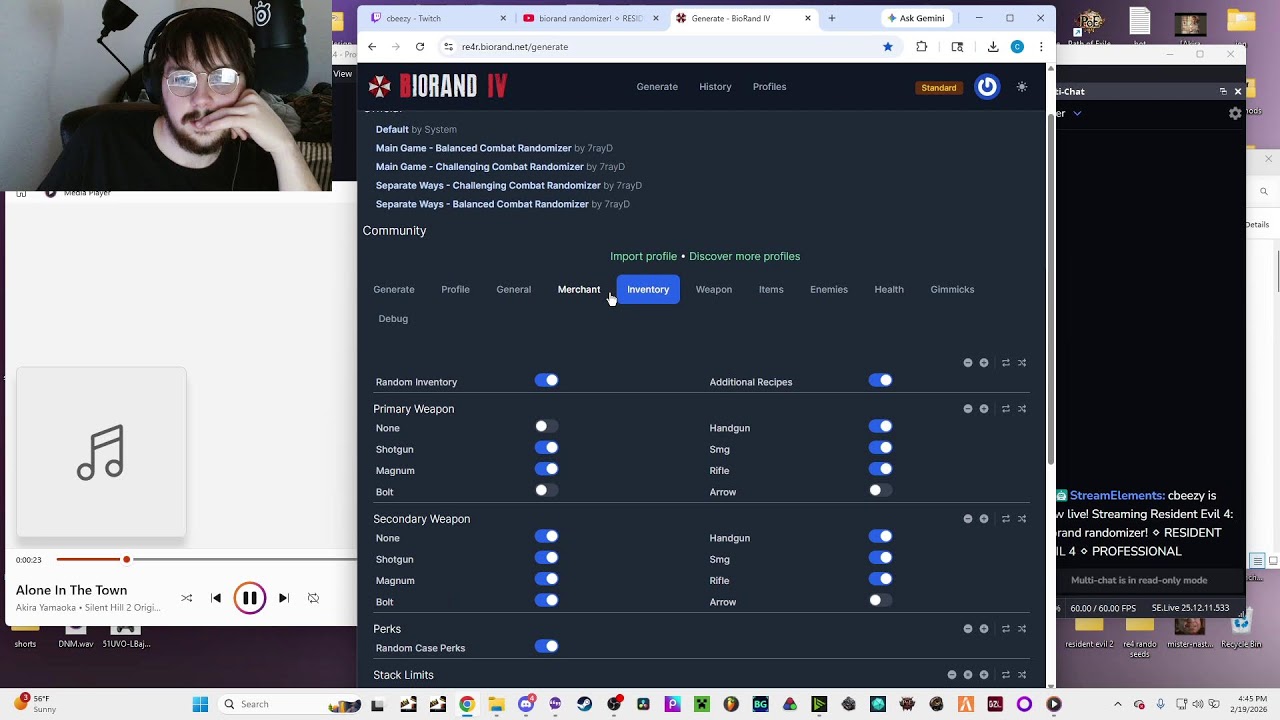1280x720 pixels.
Task: Shuffle the Secondary Weapon section
Action: coord(1022,519)
